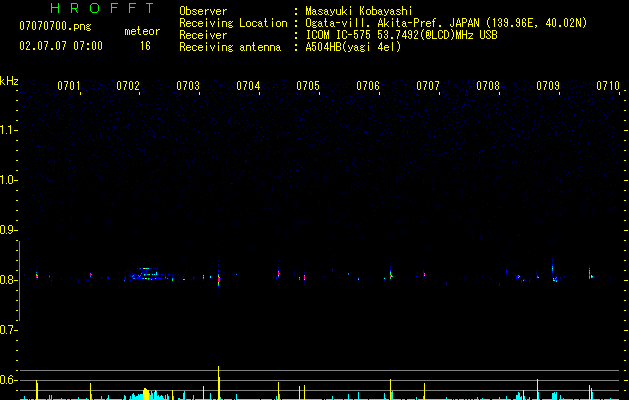
Task: Click the 0706 time marker
Action: tap(368, 86)
